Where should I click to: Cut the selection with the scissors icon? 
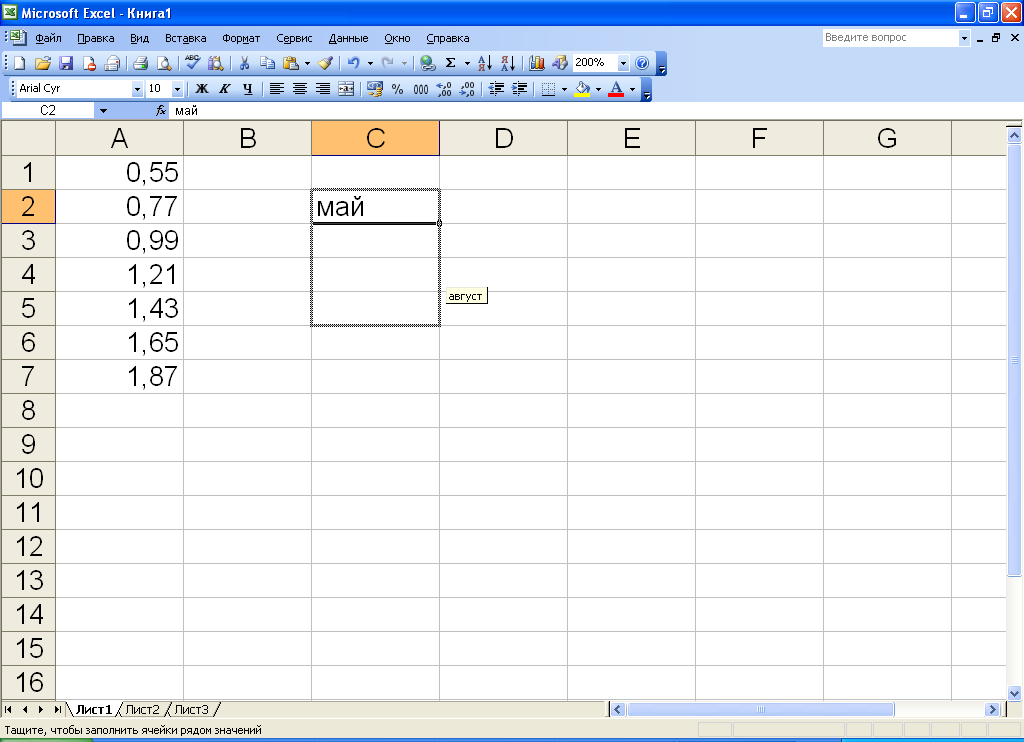tap(244, 63)
